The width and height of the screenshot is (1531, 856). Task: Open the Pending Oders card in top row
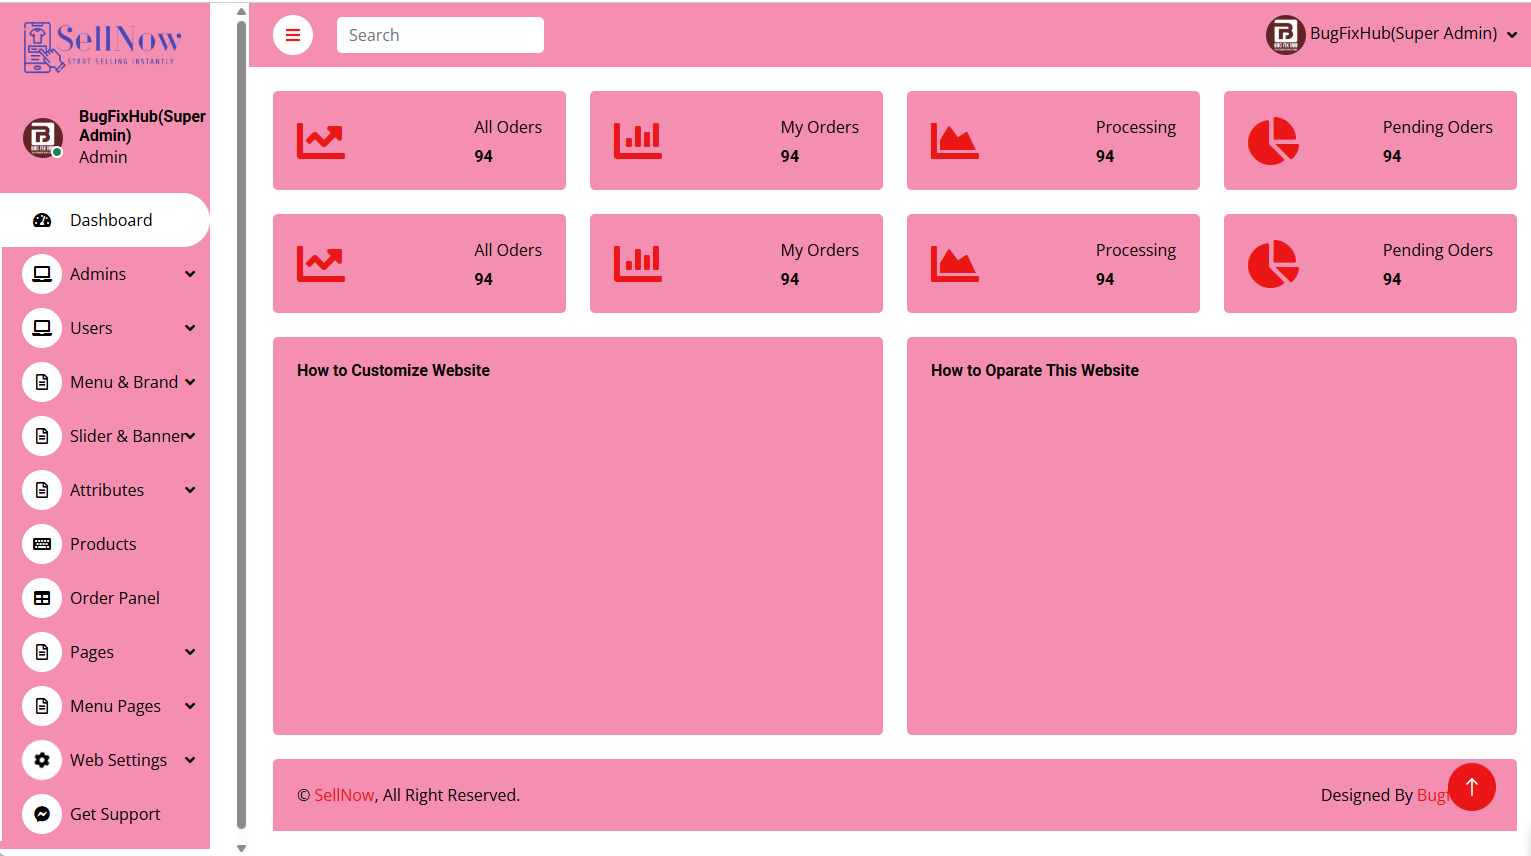pyautogui.click(x=1369, y=140)
